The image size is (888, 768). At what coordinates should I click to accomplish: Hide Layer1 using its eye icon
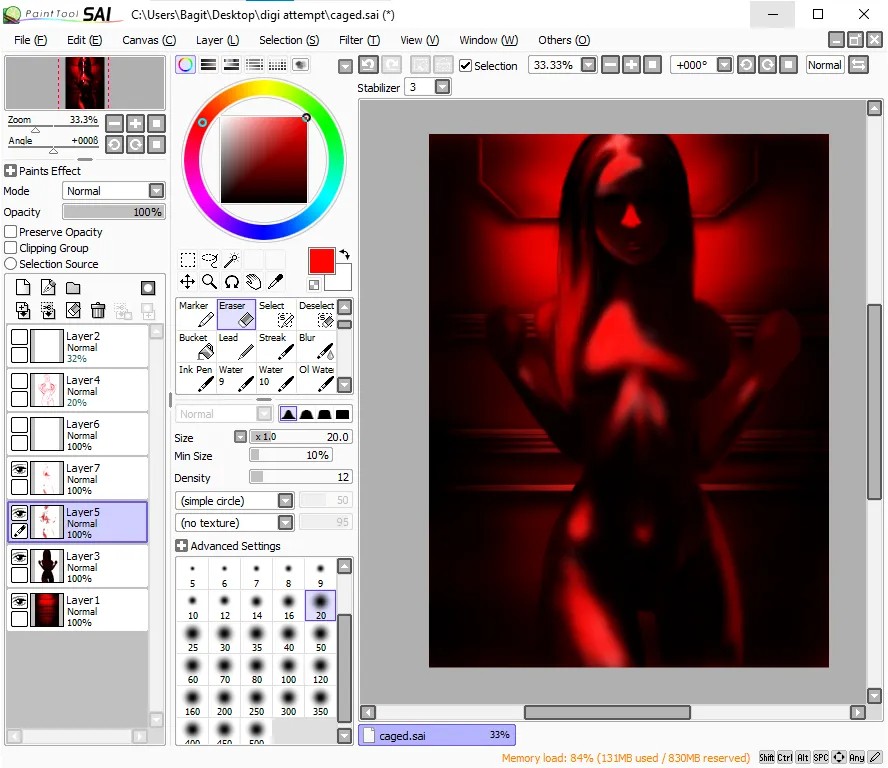(x=19, y=601)
